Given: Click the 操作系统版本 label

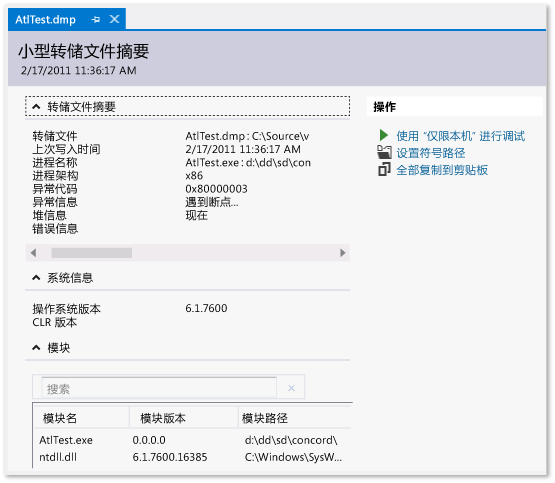Looking at the screenshot, I should pyautogui.click(x=67, y=309).
